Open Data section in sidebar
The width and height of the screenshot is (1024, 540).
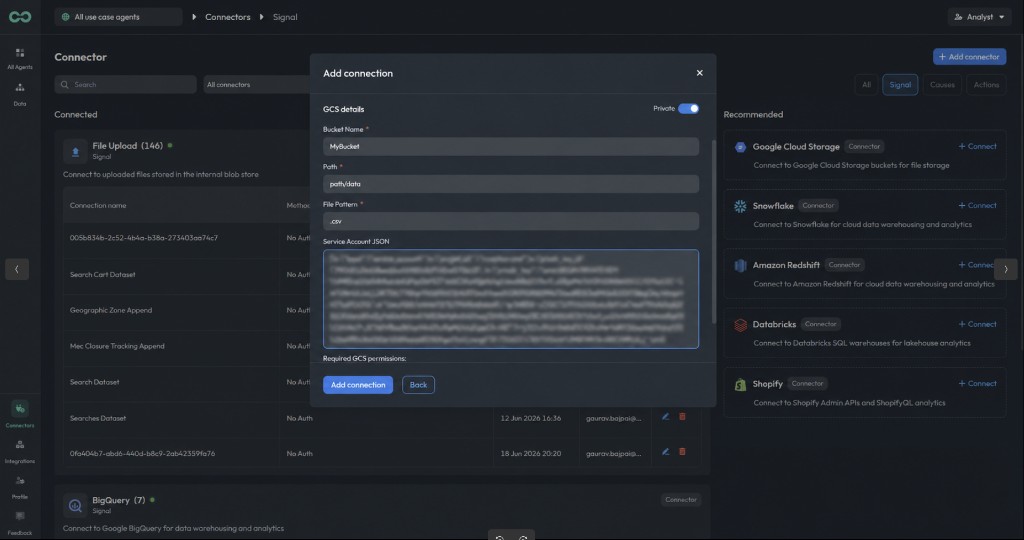pyautogui.click(x=20, y=94)
